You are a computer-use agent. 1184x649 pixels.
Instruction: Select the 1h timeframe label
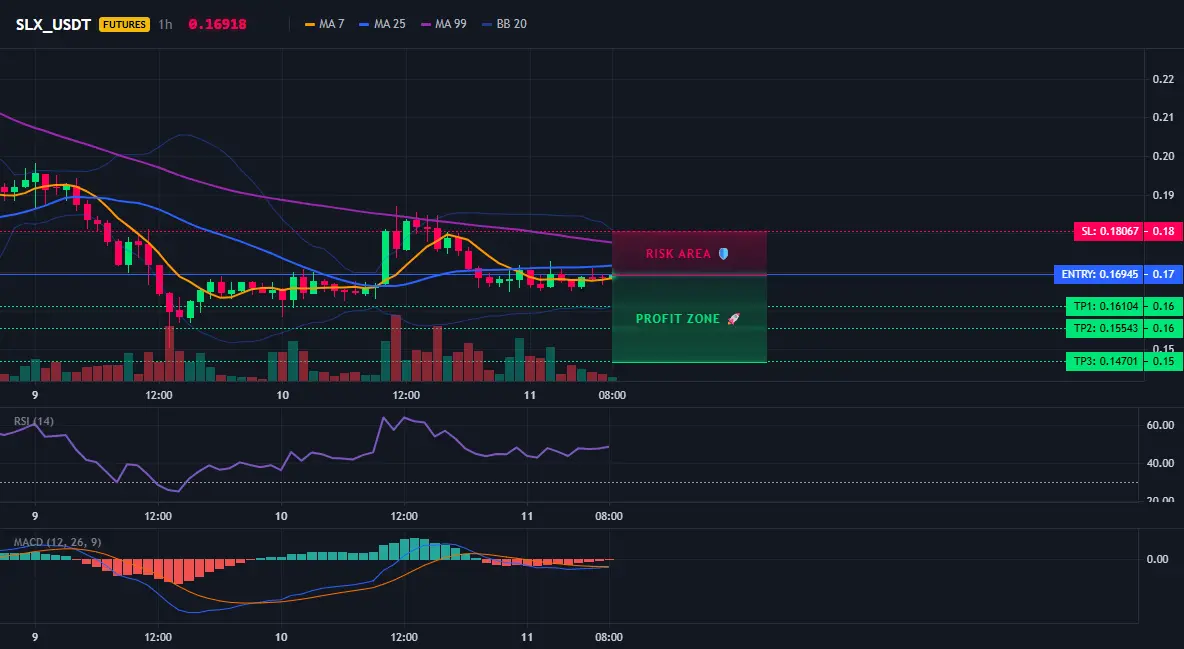click(x=165, y=24)
